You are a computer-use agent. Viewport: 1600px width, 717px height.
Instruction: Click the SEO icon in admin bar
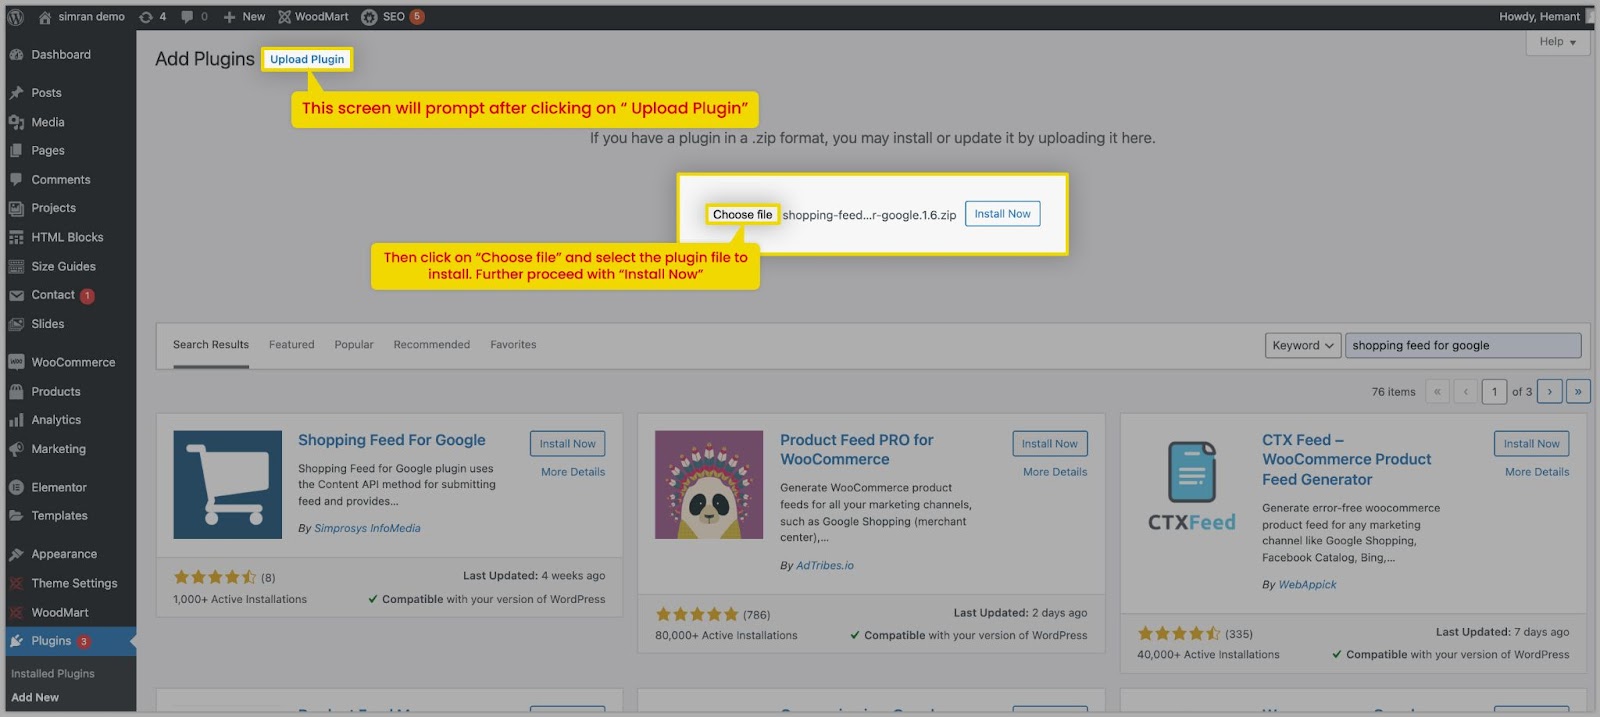[369, 17]
